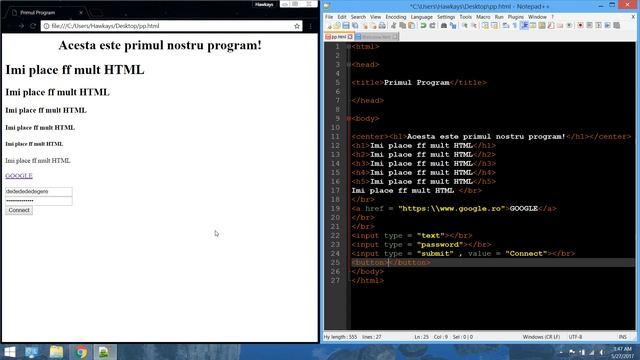
Task: Click the Zoom In toolbar icon
Action: (465, 26)
